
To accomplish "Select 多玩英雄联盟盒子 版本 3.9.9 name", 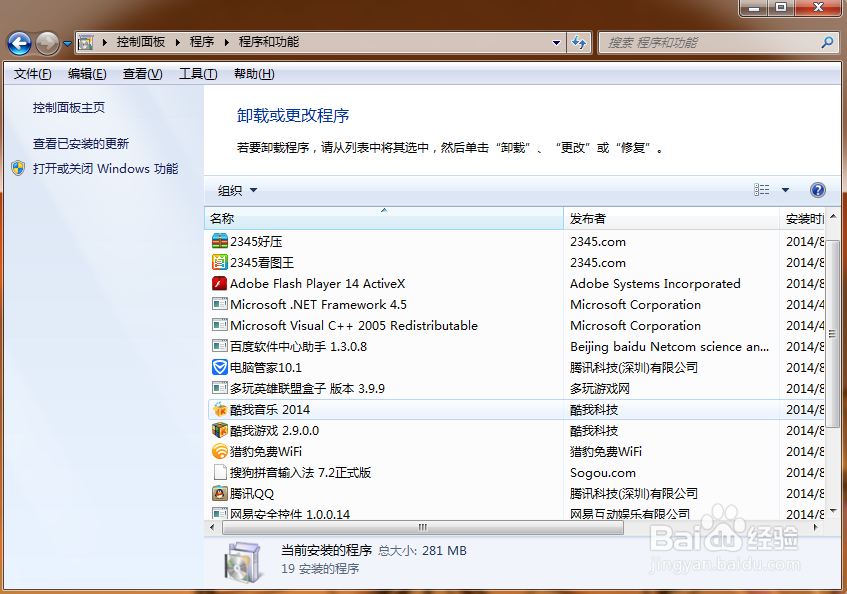I will (x=307, y=388).
